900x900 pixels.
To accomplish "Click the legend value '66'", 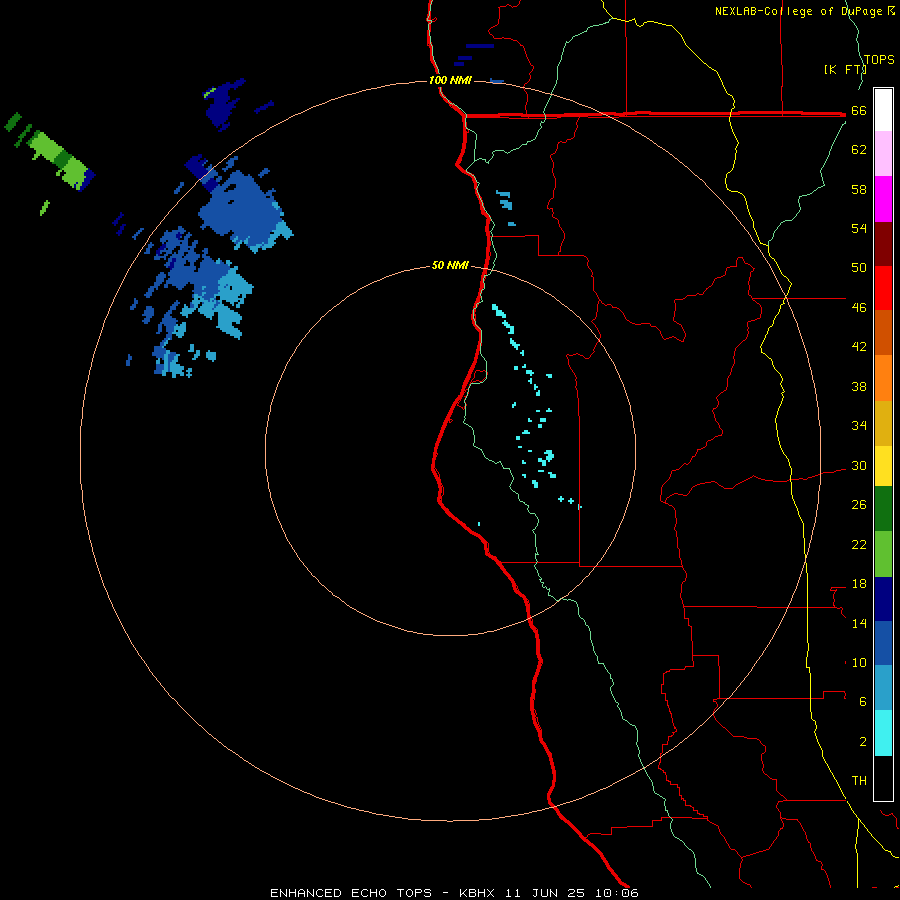I will pyautogui.click(x=859, y=111).
